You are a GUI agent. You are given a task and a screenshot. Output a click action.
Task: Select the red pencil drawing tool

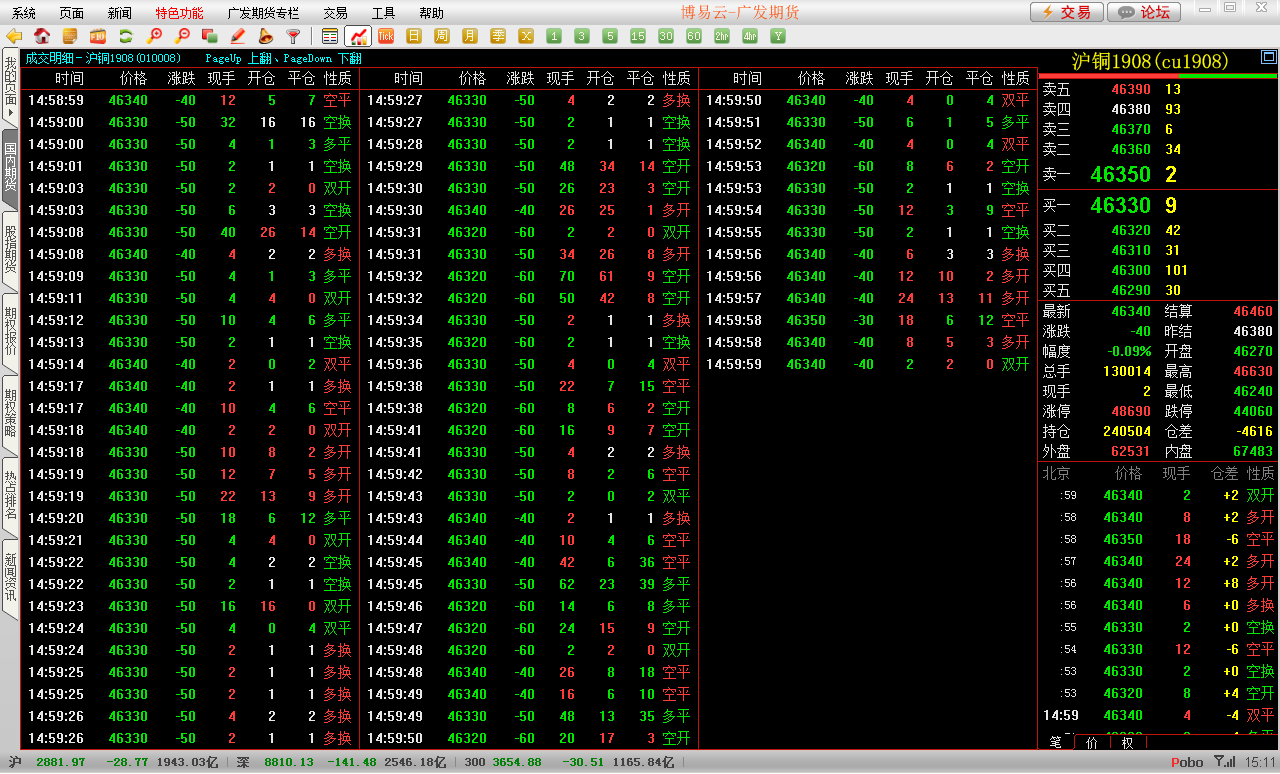point(238,36)
